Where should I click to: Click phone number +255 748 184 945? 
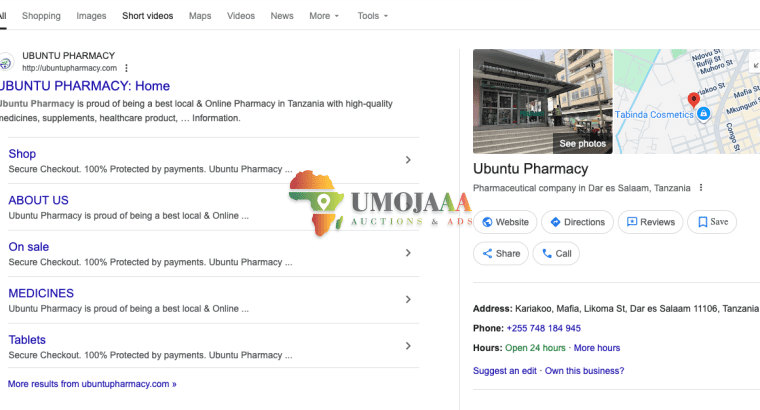pyautogui.click(x=543, y=328)
